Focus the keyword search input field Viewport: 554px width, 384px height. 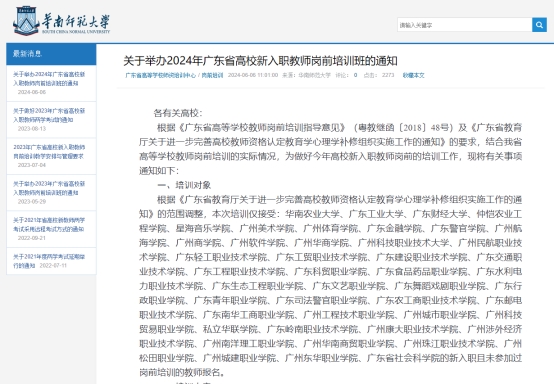[x=465, y=25]
